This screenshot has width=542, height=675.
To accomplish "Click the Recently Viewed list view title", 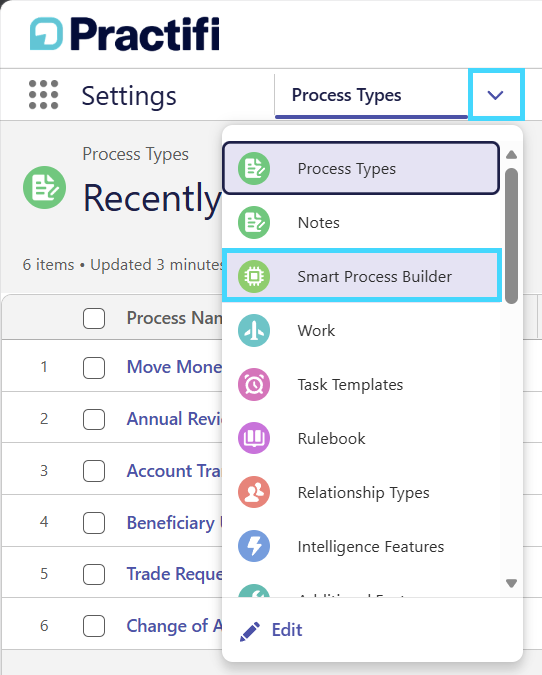I will [152, 198].
